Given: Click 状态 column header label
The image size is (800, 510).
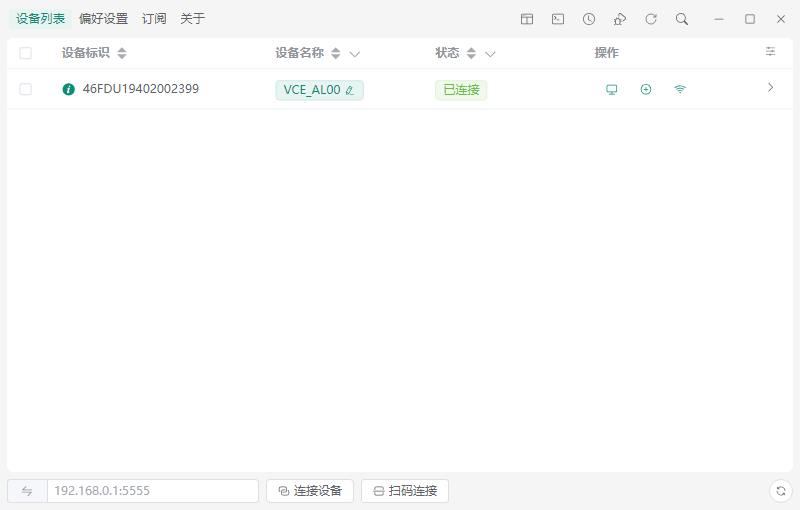Looking at the screenshot, I should click(x=447, y=53).
